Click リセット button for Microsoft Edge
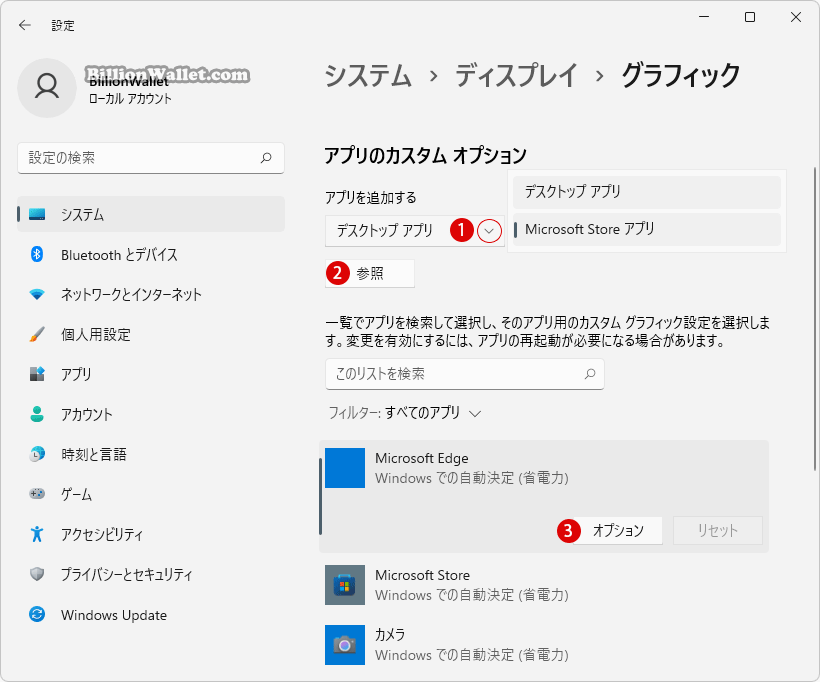The width and height of the screenshot is (820, 682). pyautogui.click(x=718, y=530)
